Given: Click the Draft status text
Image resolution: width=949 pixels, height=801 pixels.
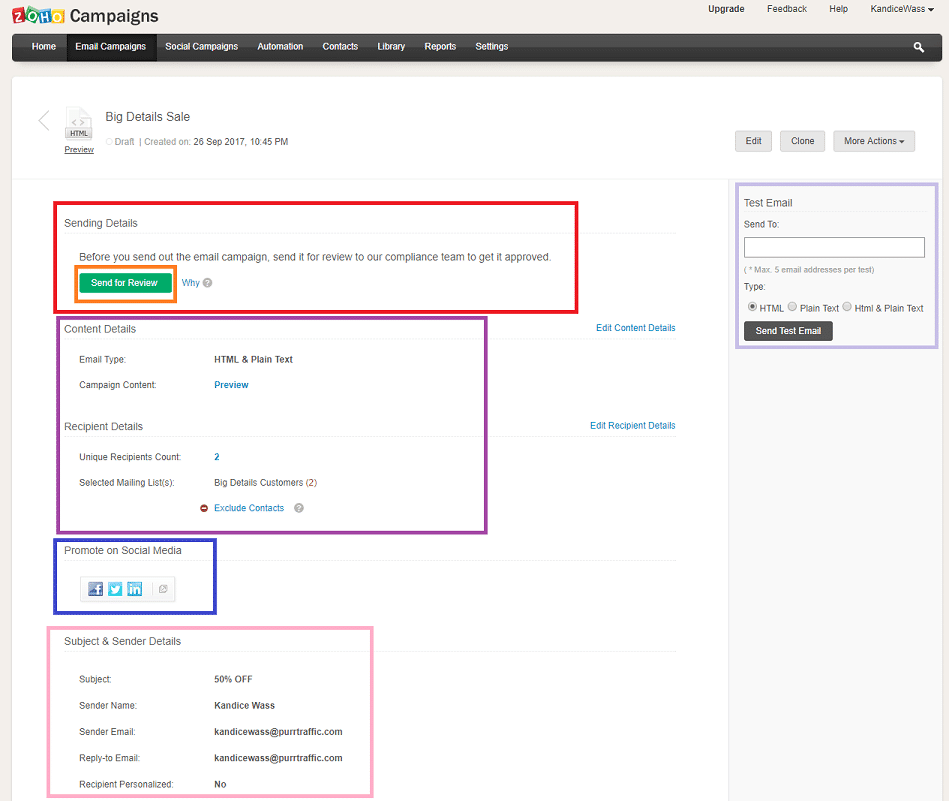Looking at the screenshot, I should click(124, 142).
